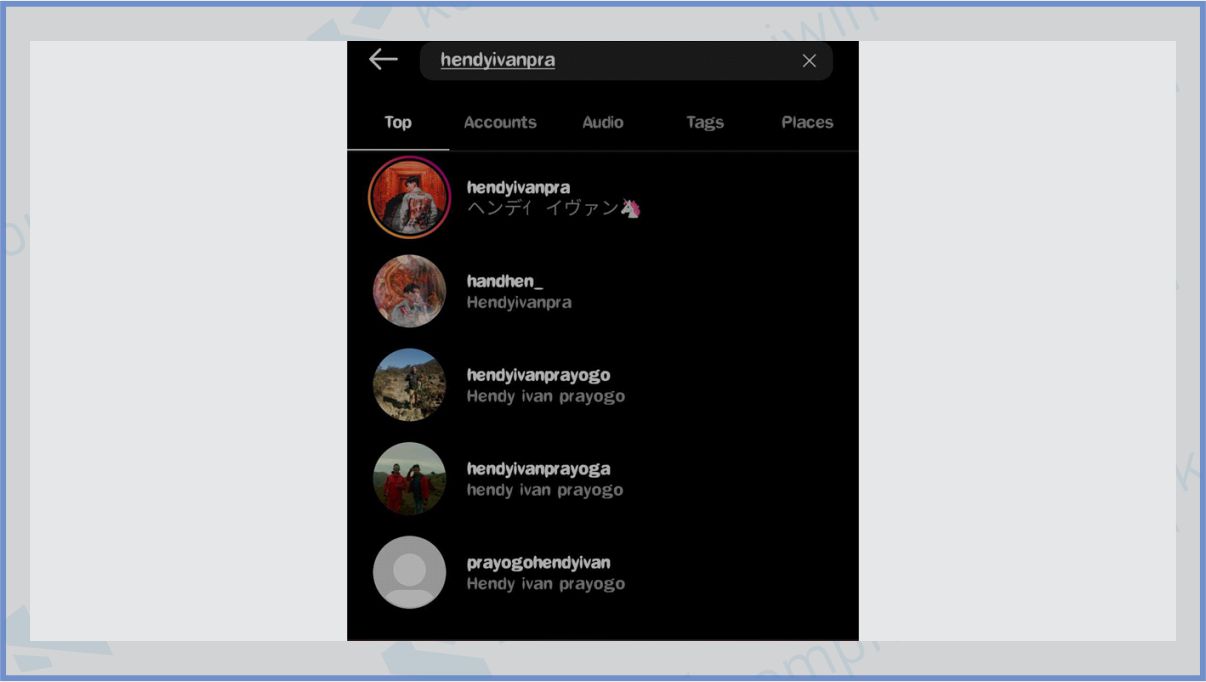Viewport: 1206px width, 682px height.
Task: Click the handhen_ profile avatar
Action: click(409, 291)
